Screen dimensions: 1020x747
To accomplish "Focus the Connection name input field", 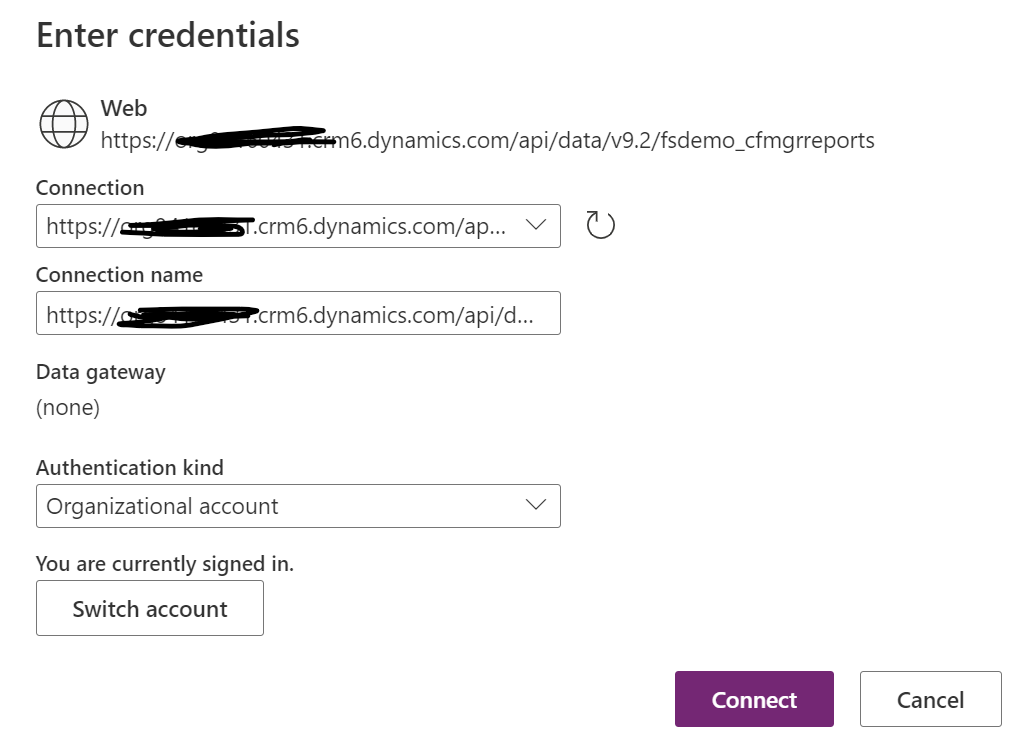I will click(x=298, y=313).
